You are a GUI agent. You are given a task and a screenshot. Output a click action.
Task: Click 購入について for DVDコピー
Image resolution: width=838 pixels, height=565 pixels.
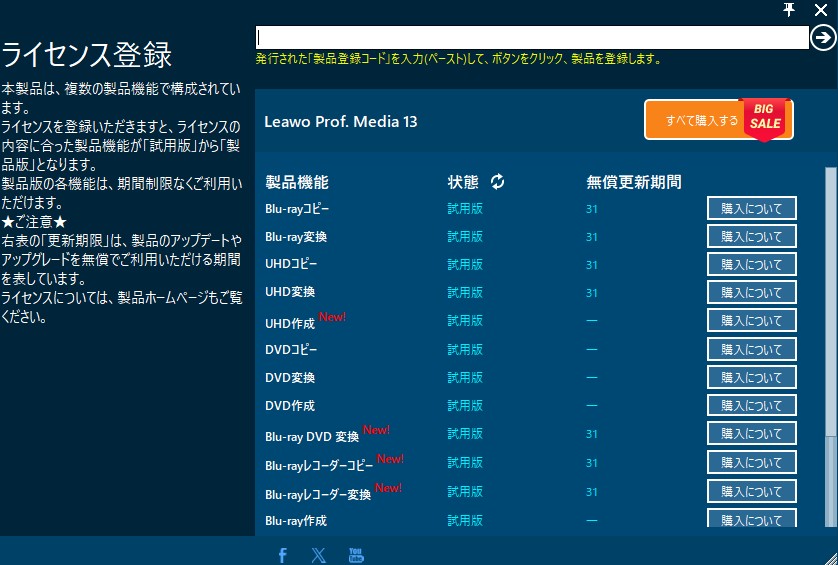click(751, 349)
